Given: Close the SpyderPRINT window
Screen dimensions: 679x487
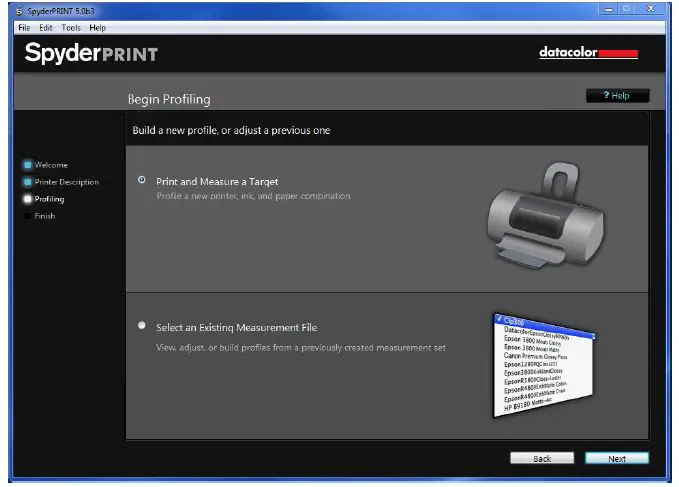Looking at the screenshot, I should 650,9.
